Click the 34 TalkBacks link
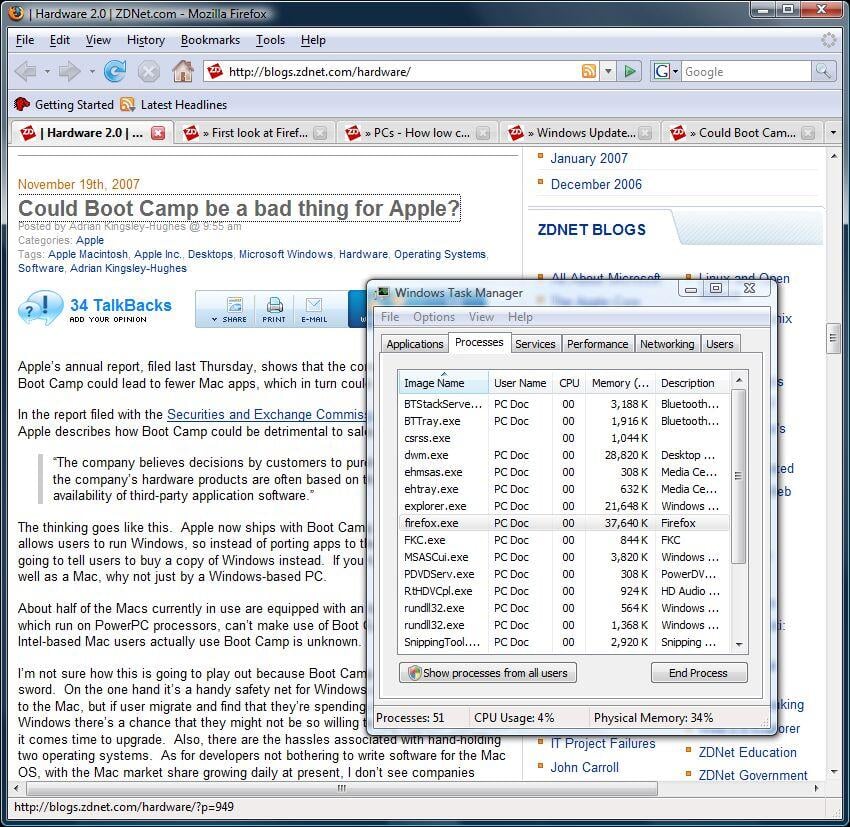Viewport: 850px width, 827px height. (120, 305)
